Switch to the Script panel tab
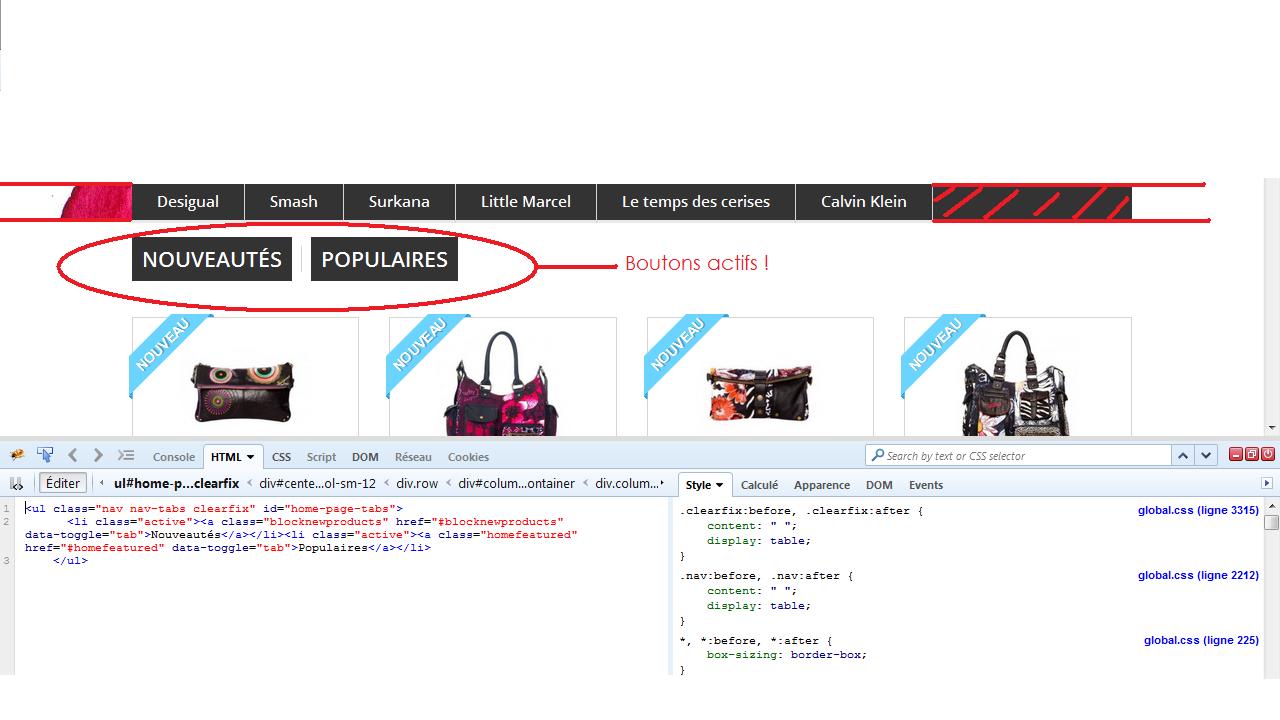 (321, 457)
